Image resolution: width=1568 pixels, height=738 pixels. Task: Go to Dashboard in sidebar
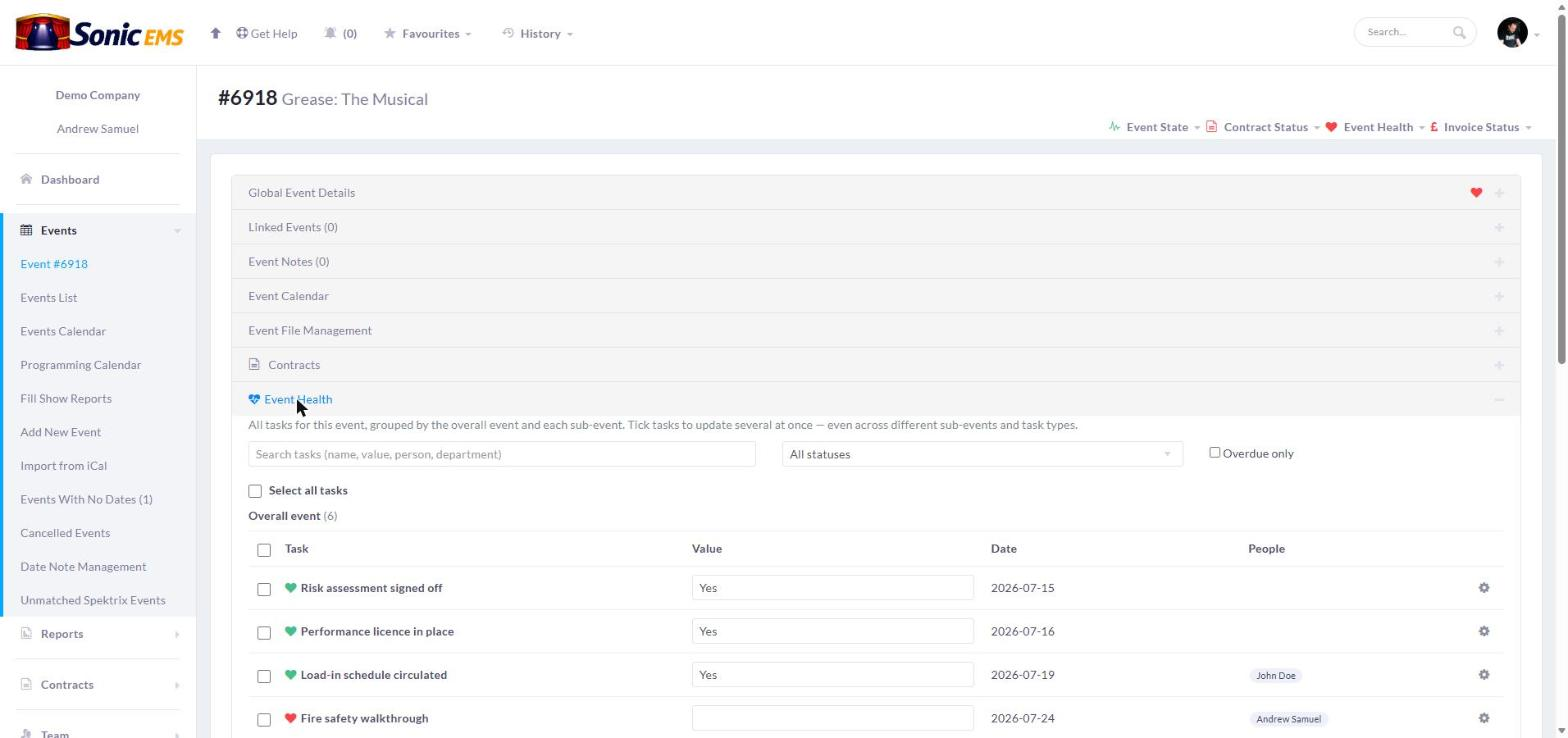[70, 180]
